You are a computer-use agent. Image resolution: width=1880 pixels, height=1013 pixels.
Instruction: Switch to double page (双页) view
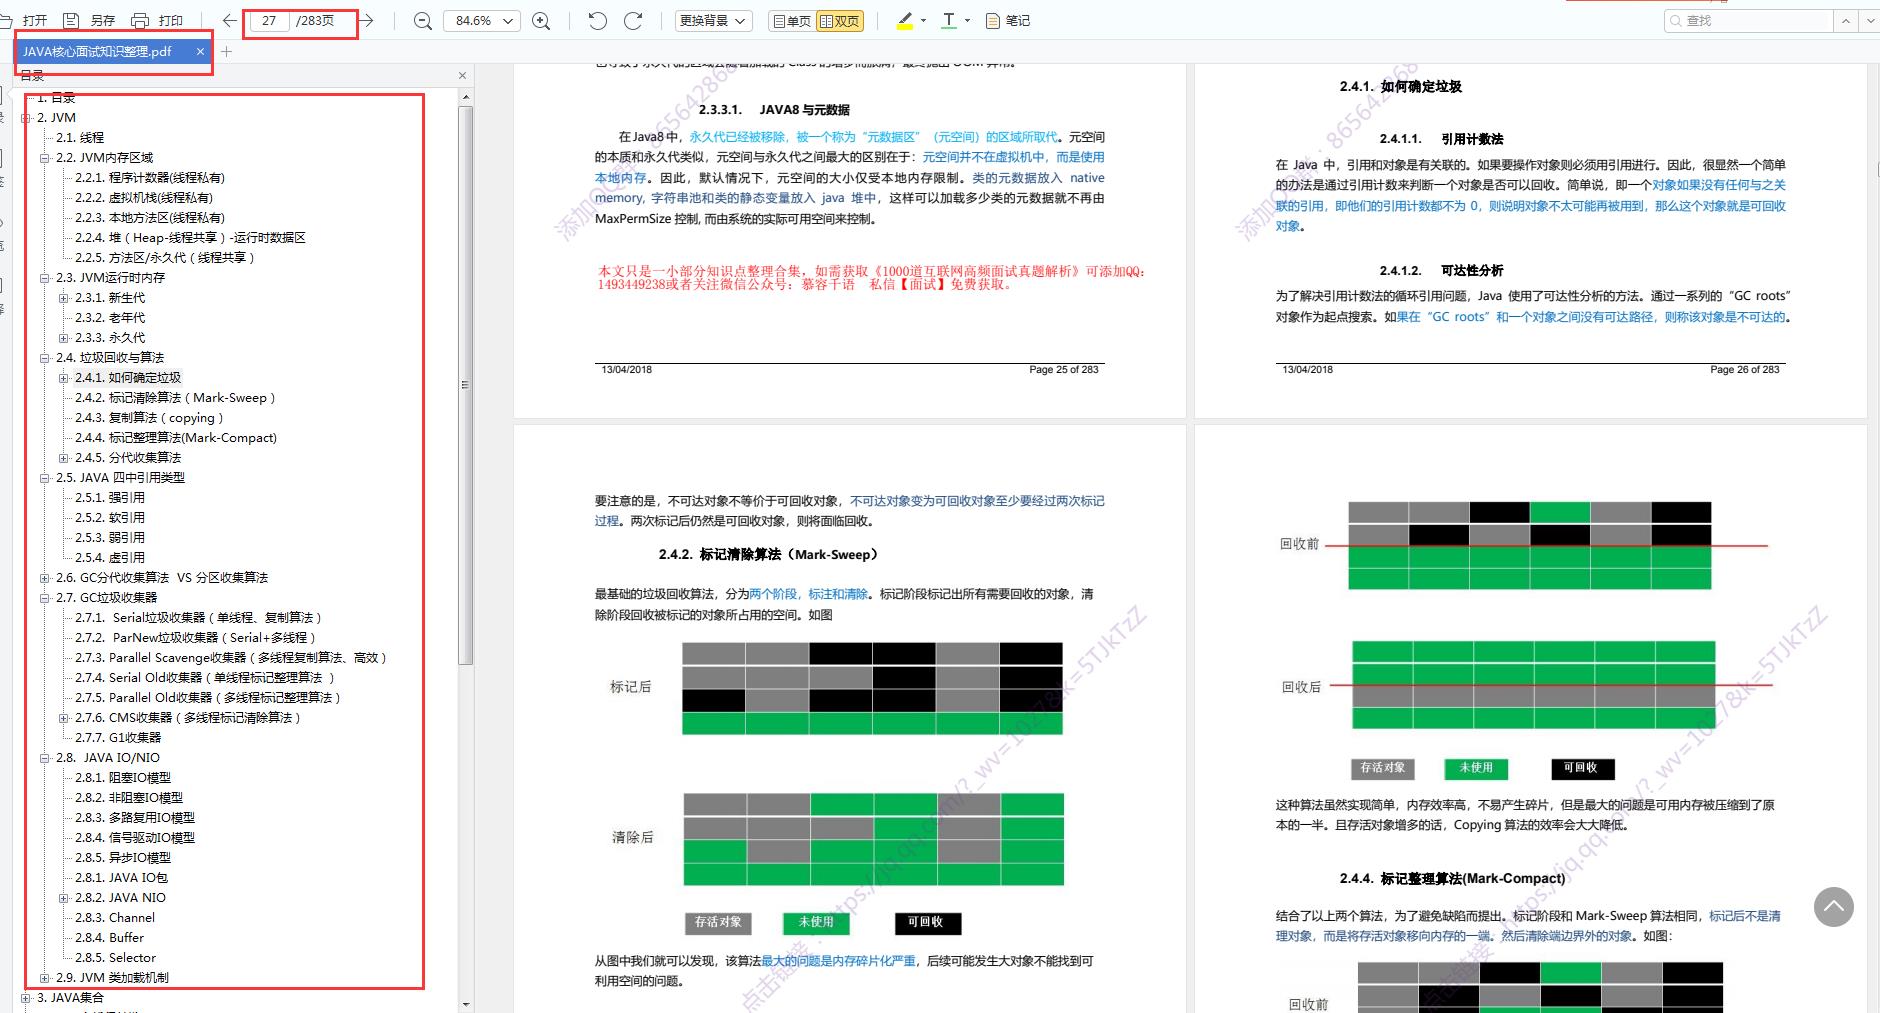839,20
